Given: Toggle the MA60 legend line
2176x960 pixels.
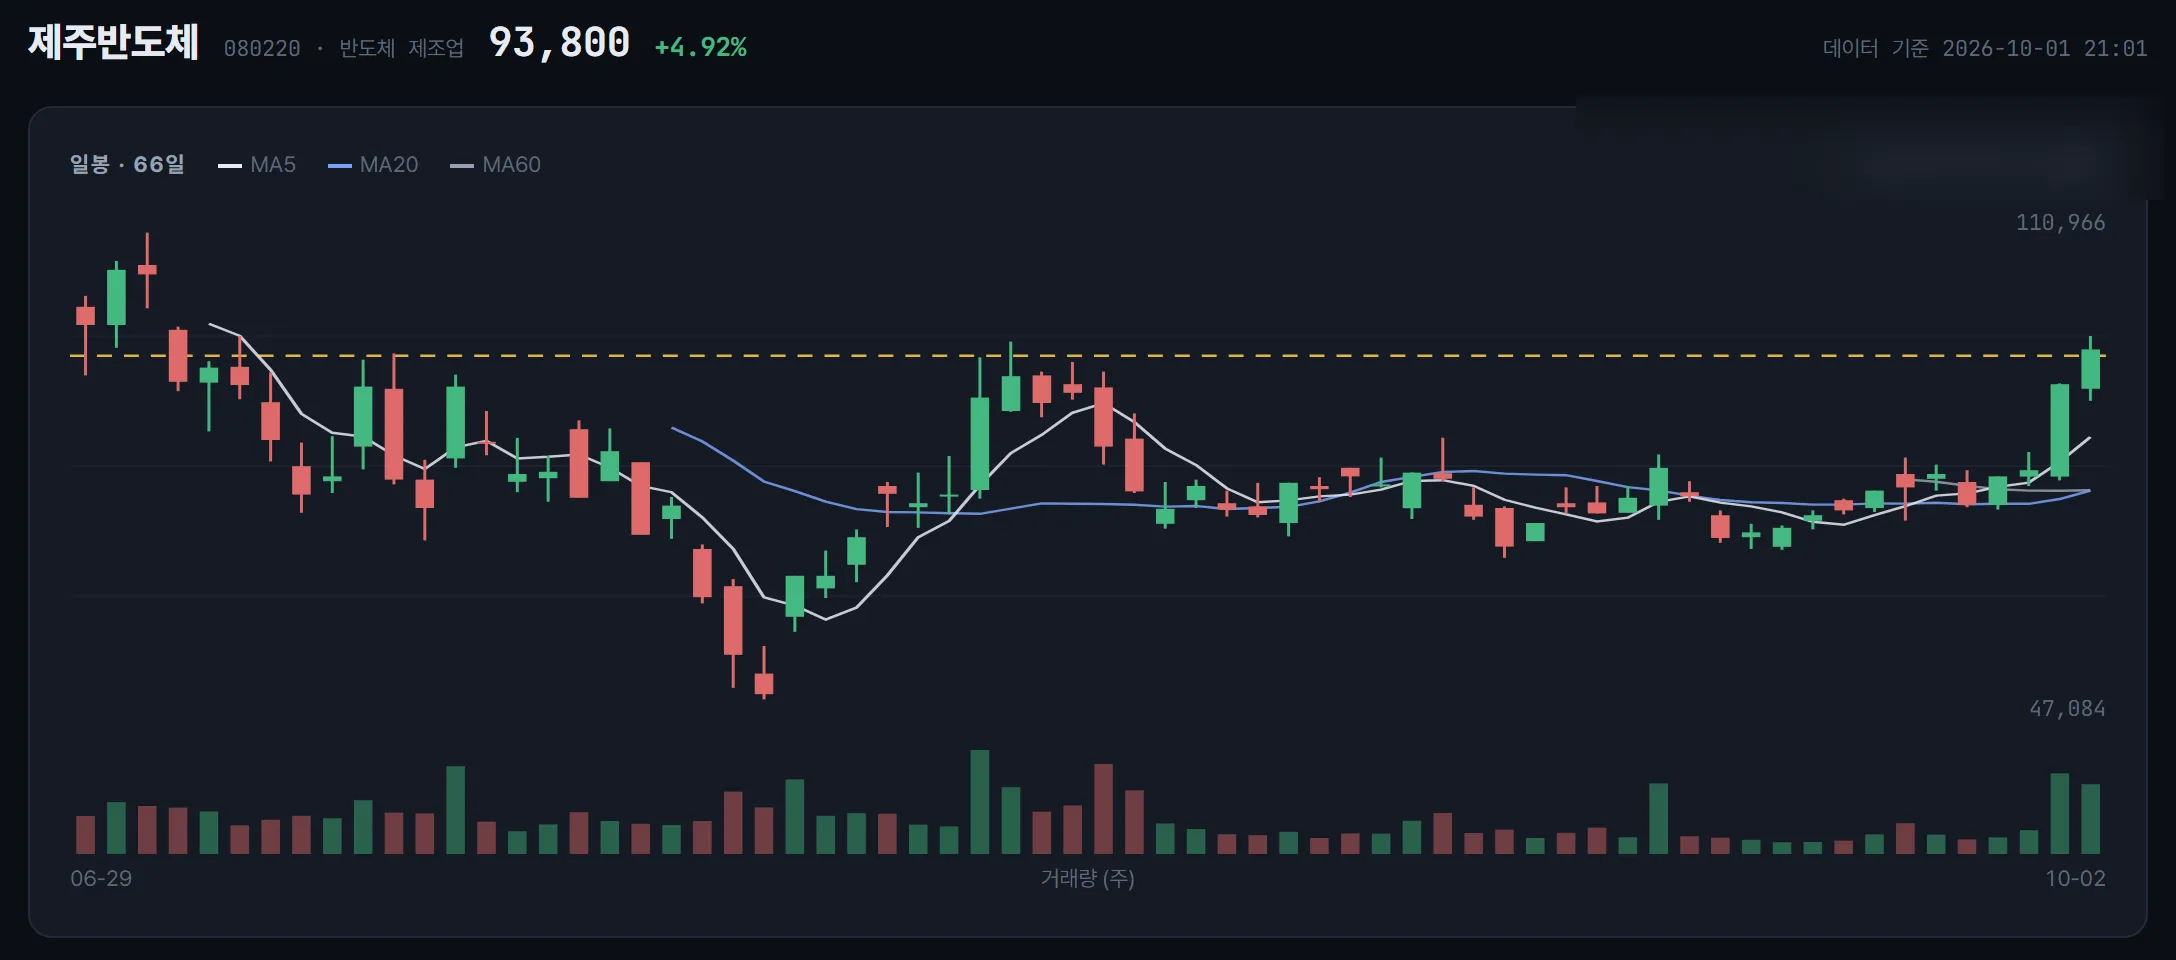Looking at the screenshot, I should pyautogui.click(x=495, y=165).
